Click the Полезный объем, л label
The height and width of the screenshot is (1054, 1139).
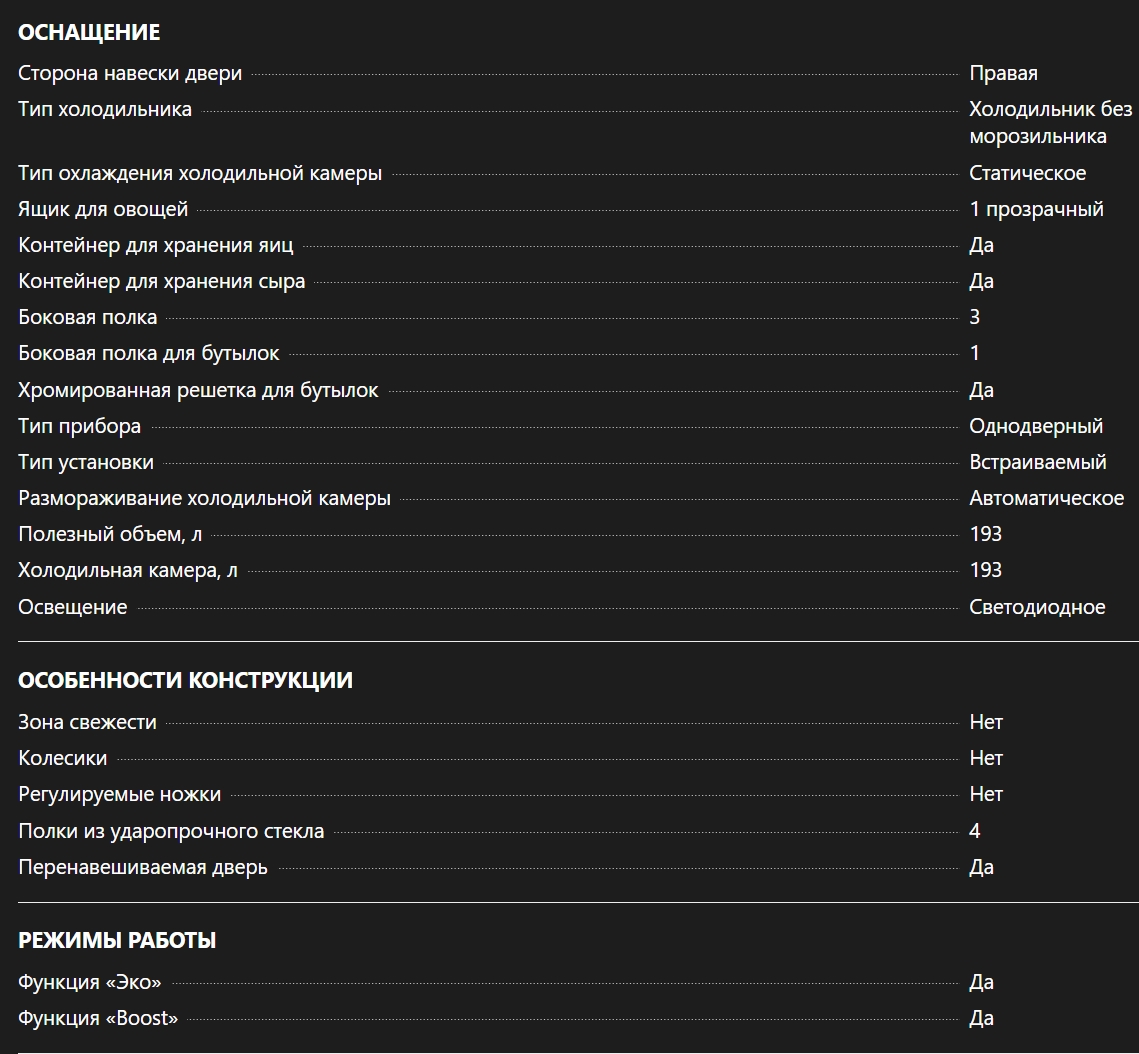coord(110,534)
